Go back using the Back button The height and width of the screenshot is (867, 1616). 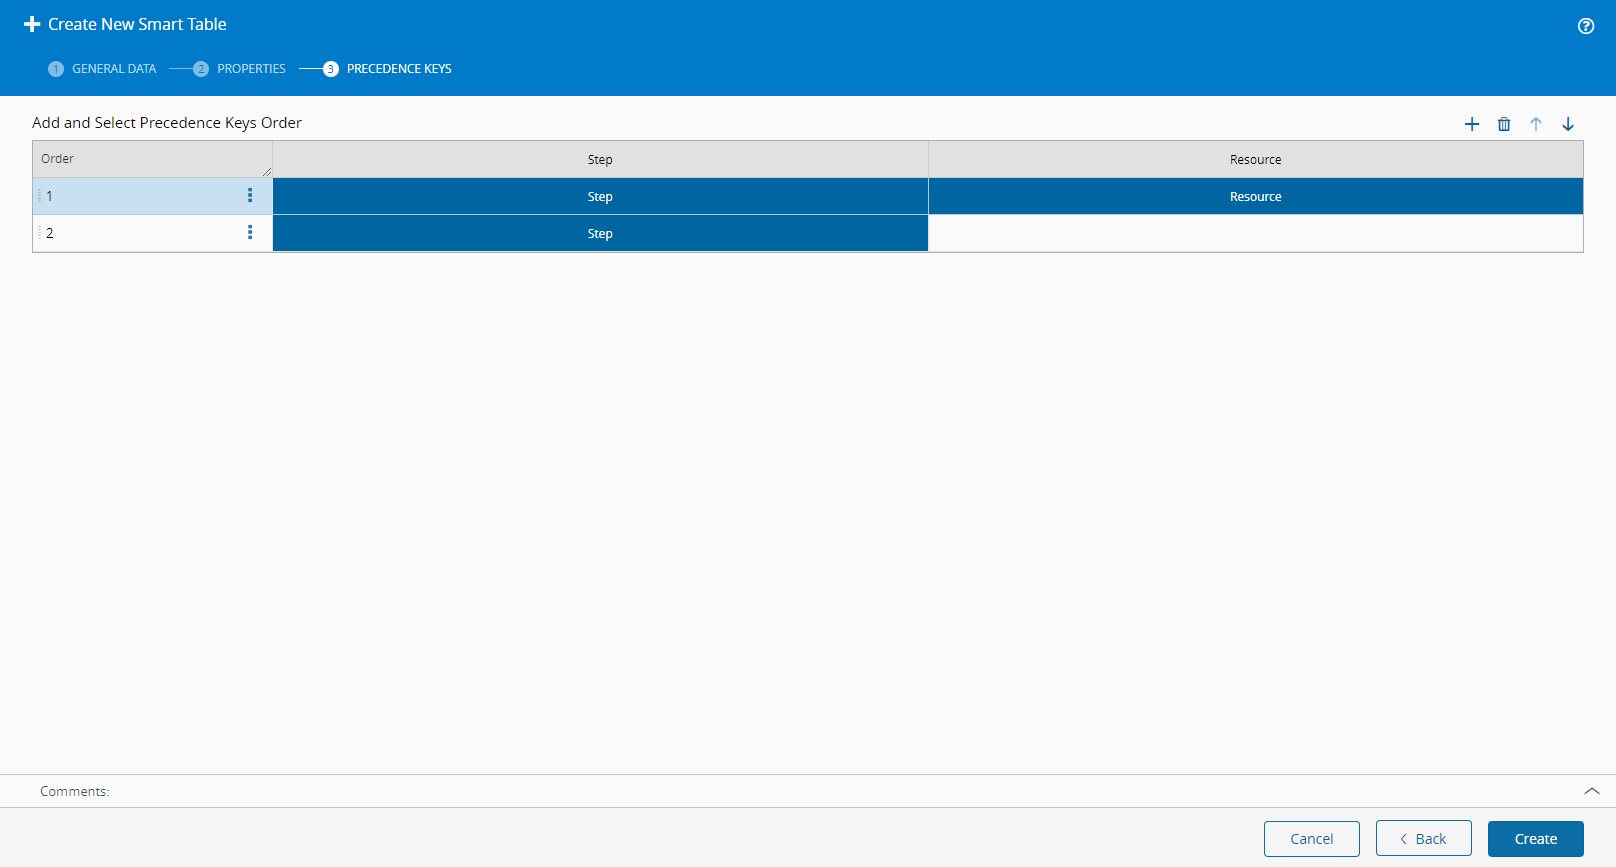pyautogui.click(x=1424, y=839)
